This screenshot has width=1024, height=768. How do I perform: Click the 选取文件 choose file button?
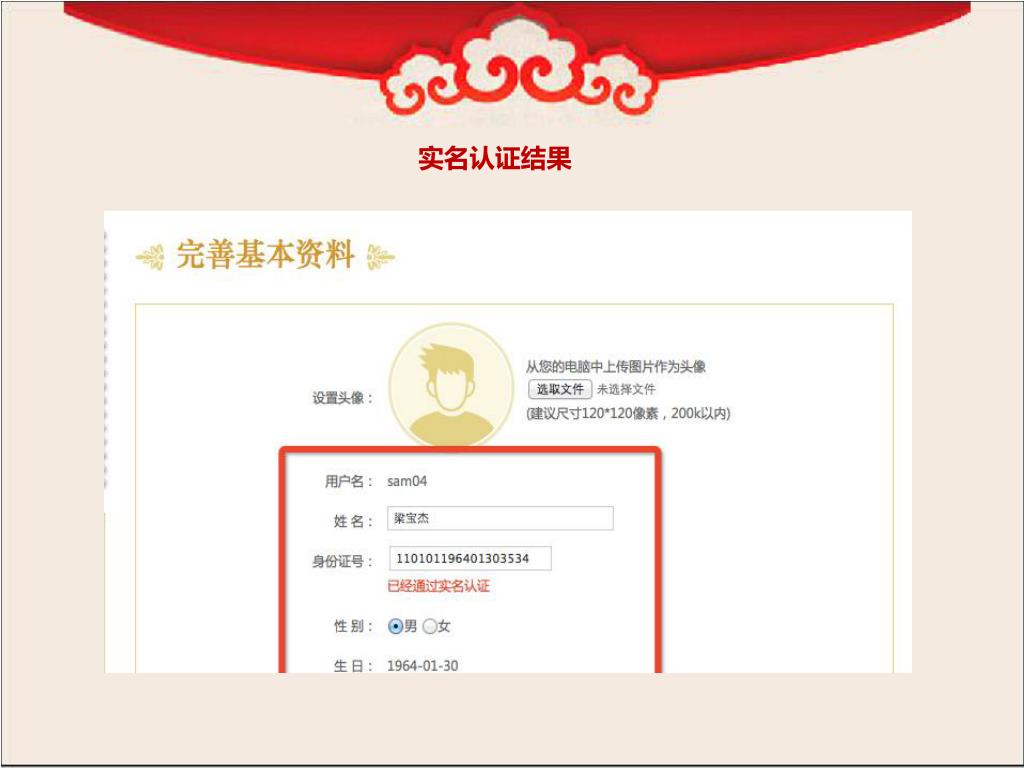pyautogui.click(x=560, y=389)
